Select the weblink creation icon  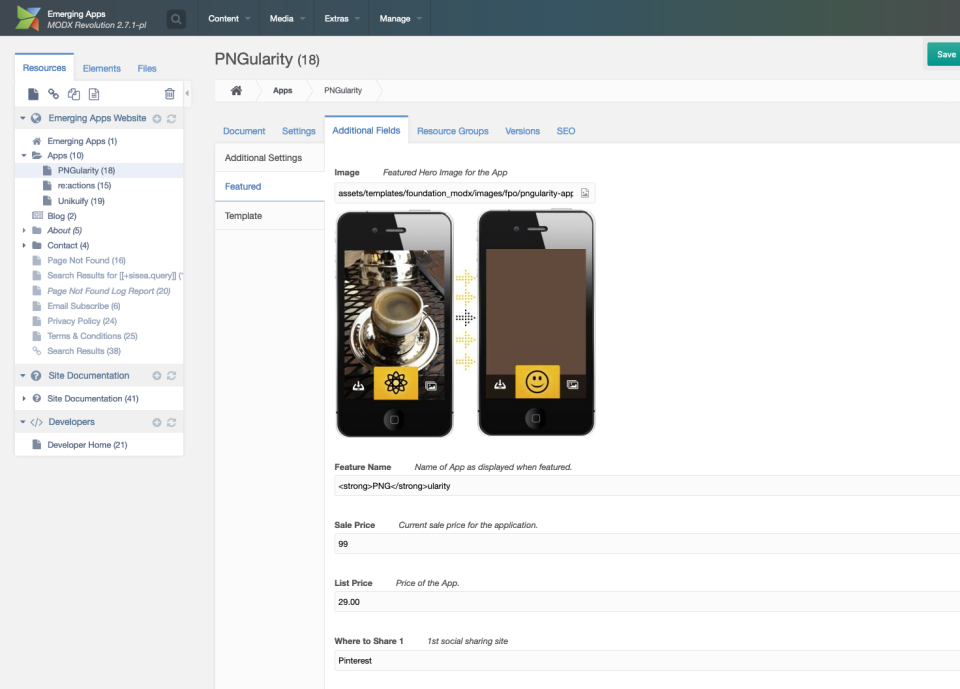pos(54,93)
